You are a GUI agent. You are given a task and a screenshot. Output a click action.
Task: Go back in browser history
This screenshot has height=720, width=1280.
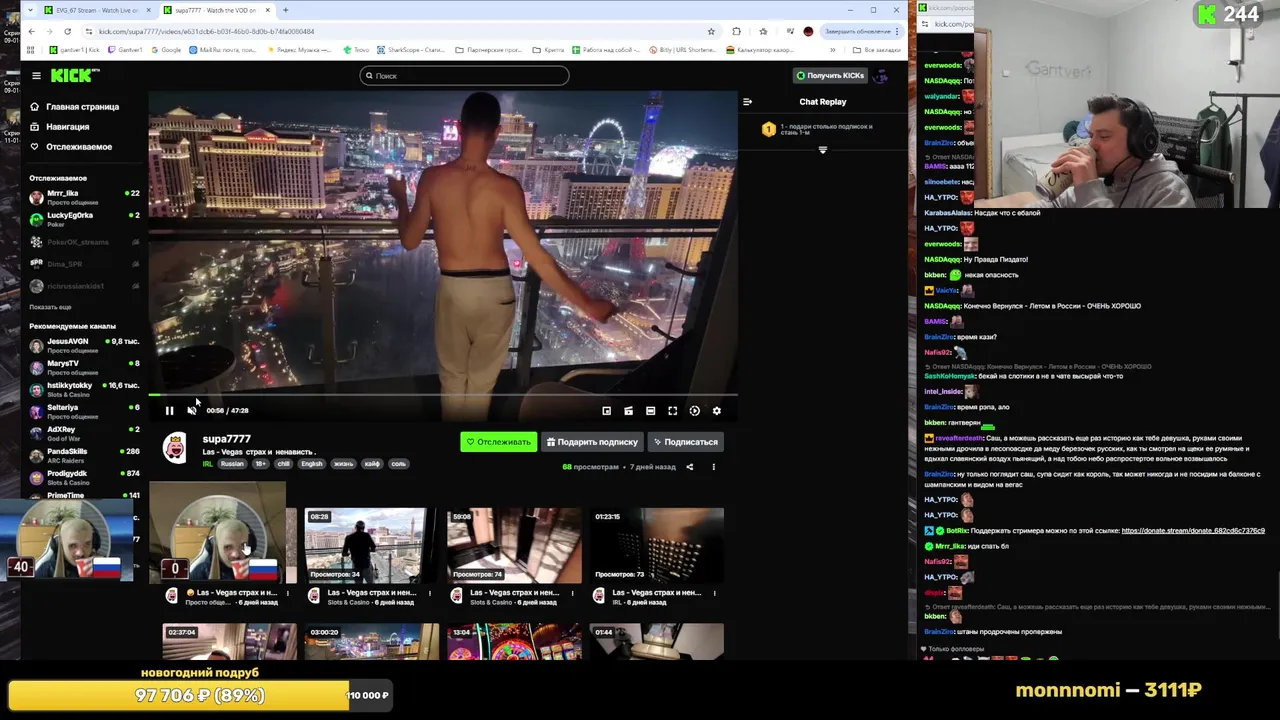[31, 31]
